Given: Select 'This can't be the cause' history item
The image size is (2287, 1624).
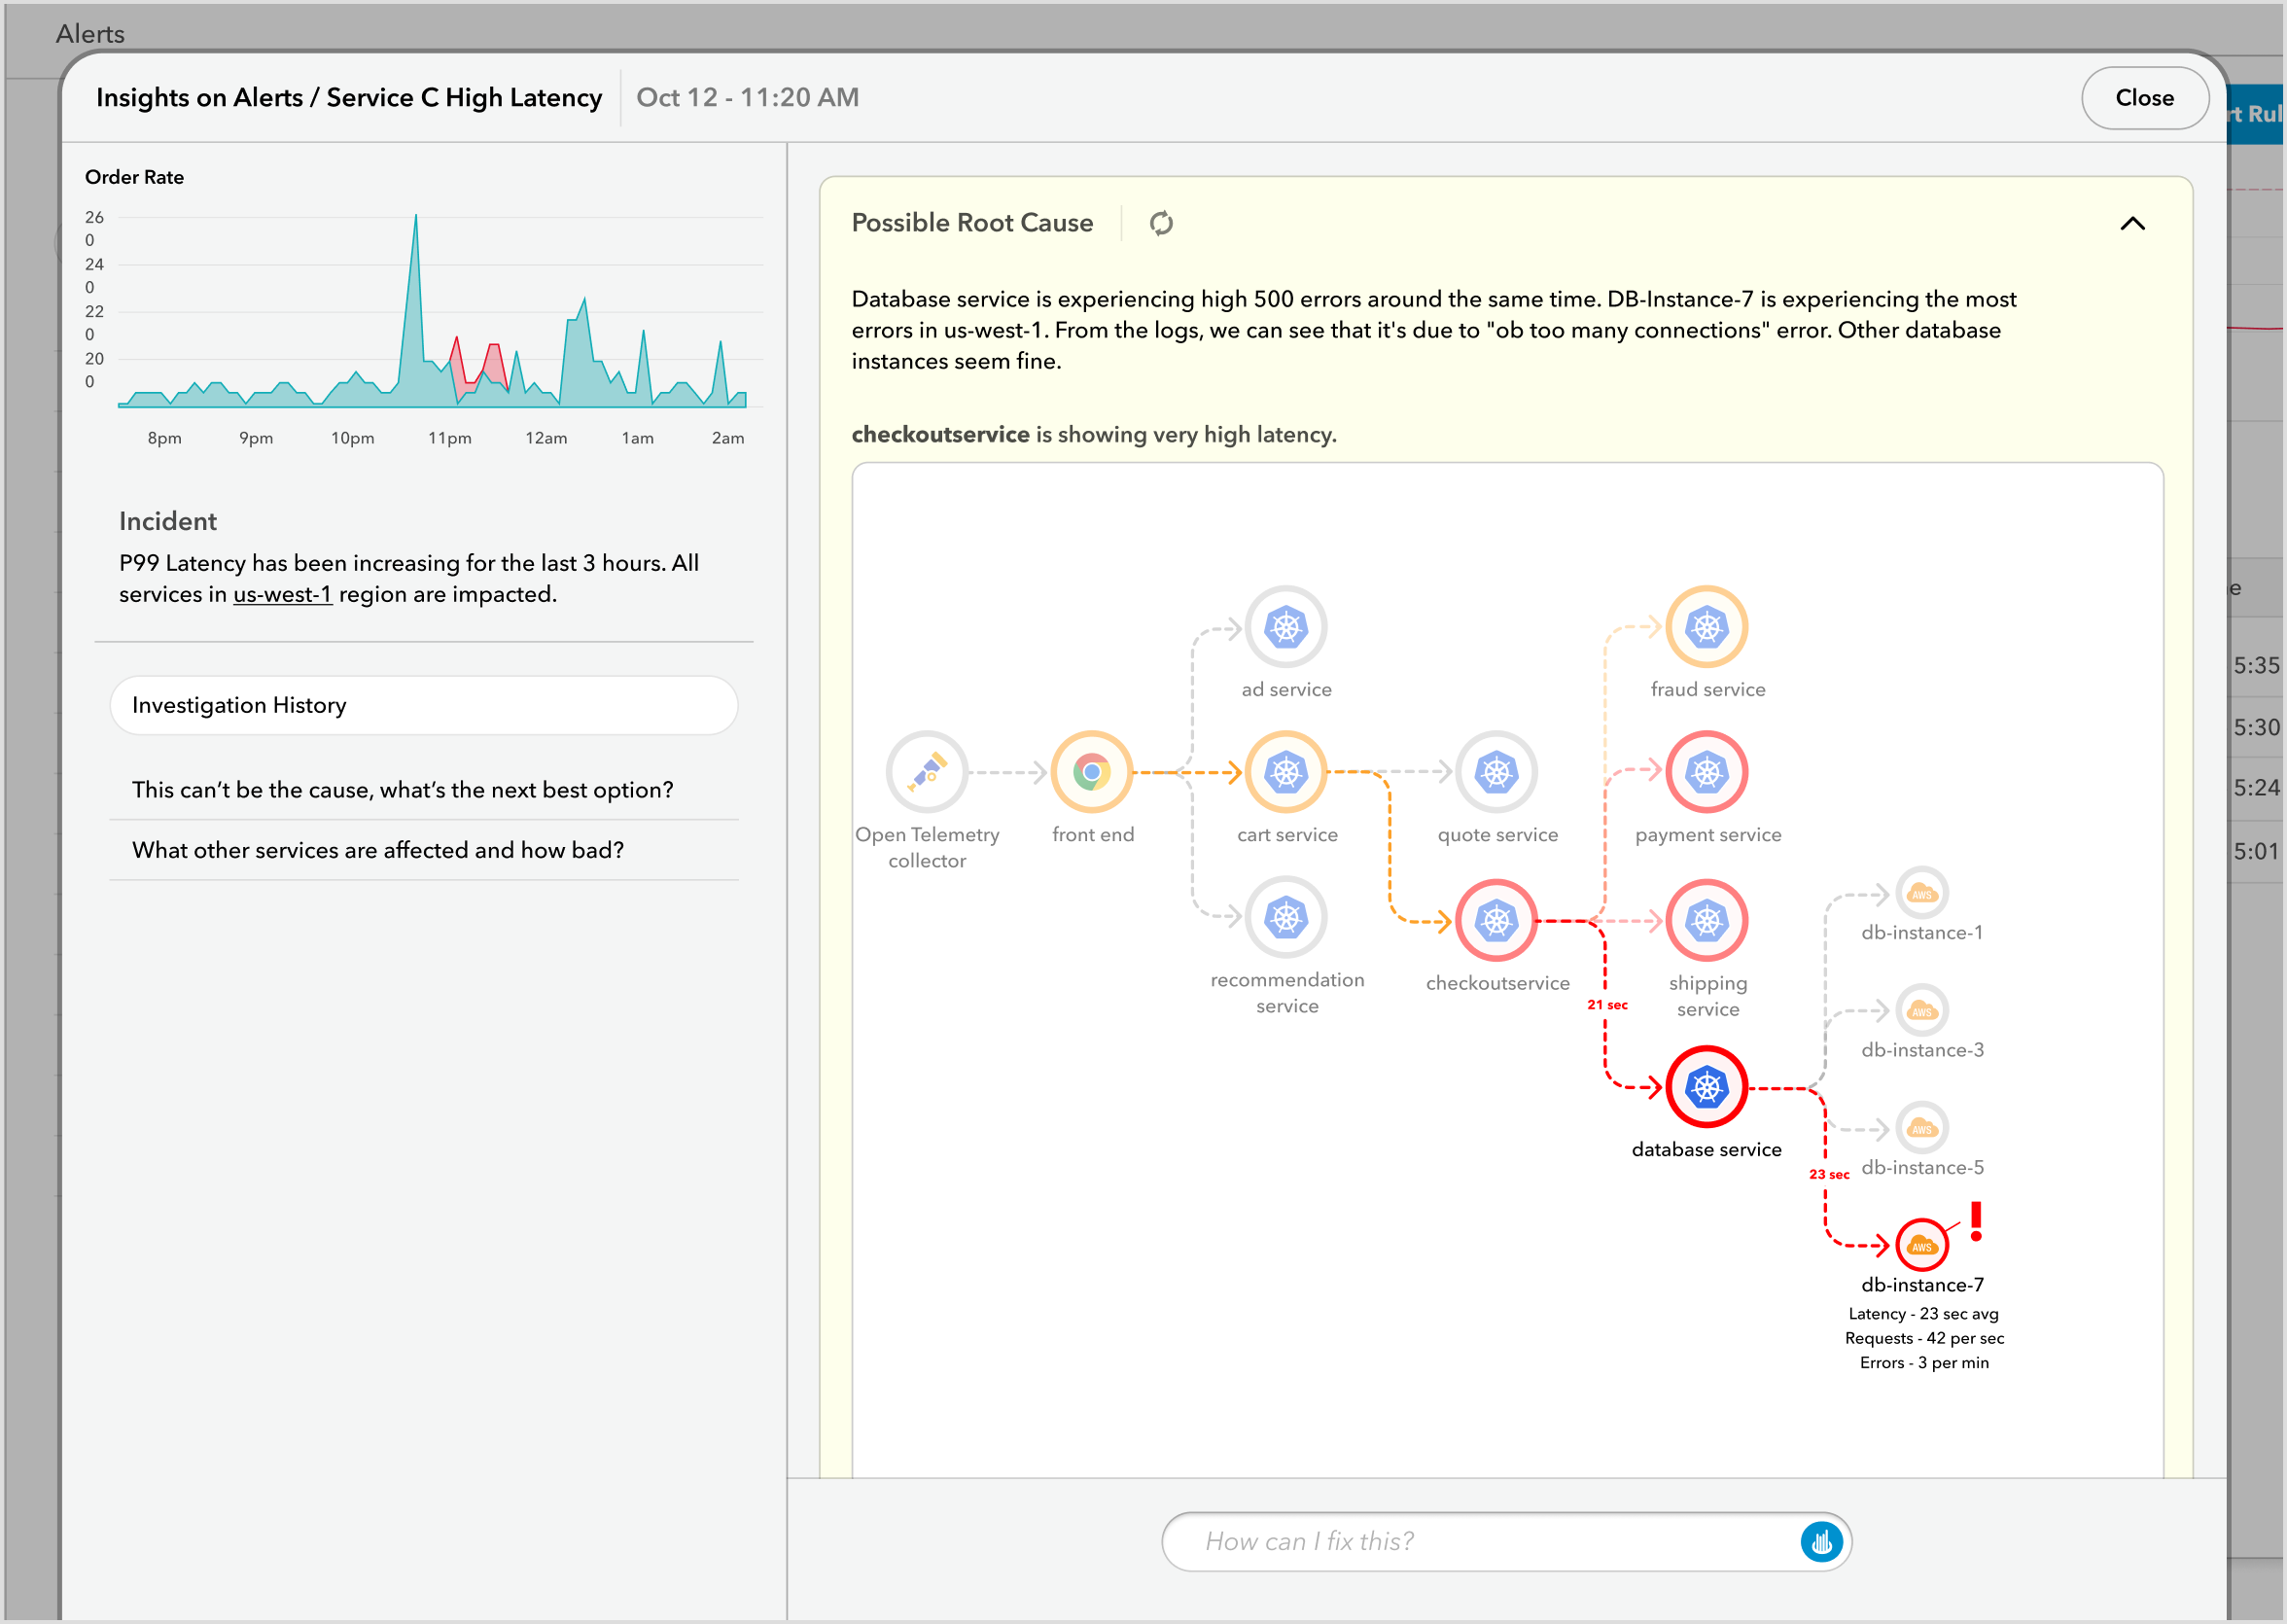Looking at the screenshot, I should [x=402, y=790].
